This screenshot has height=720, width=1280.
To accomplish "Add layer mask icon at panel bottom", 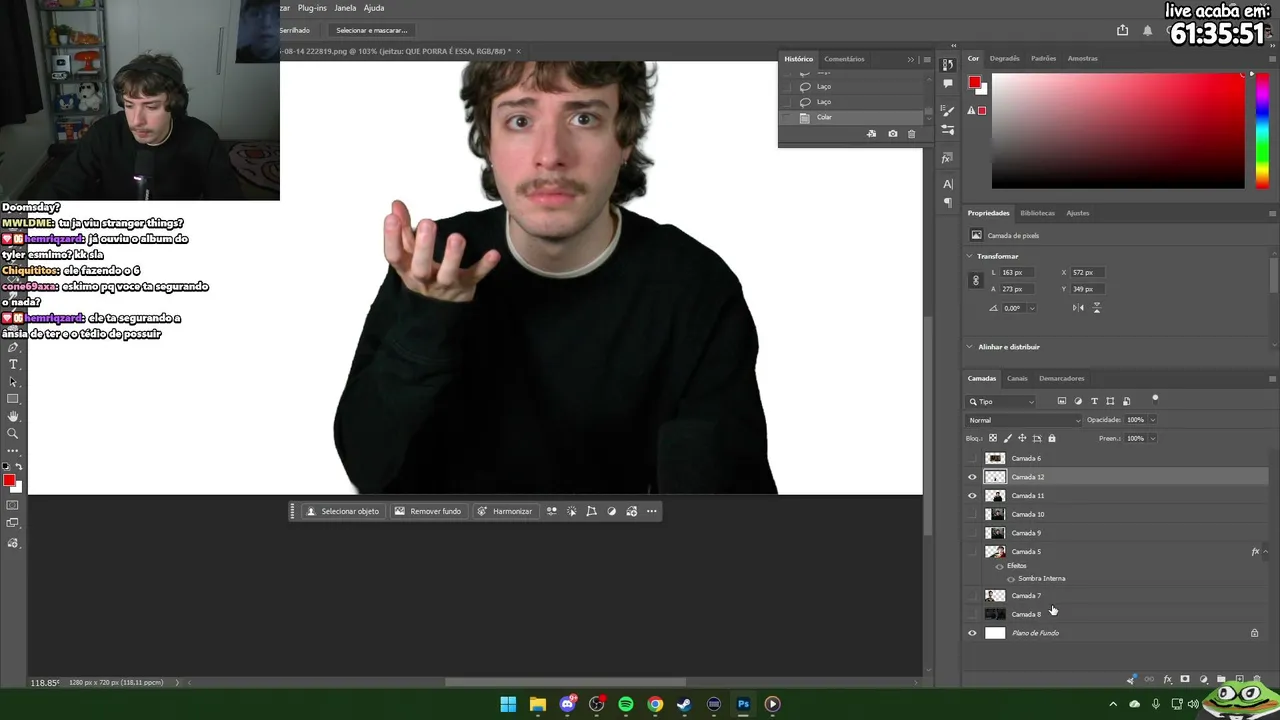I will point(1185,680).
